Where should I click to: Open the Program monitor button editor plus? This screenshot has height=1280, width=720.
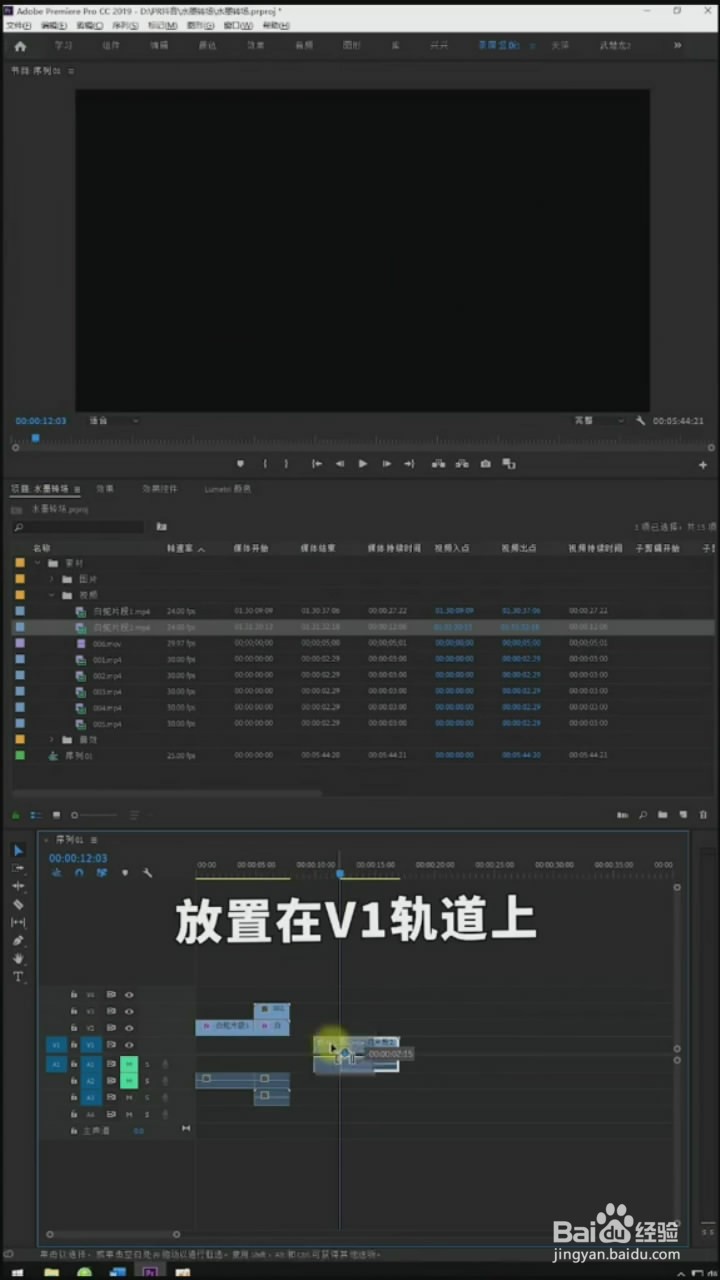tap(703, 465)
